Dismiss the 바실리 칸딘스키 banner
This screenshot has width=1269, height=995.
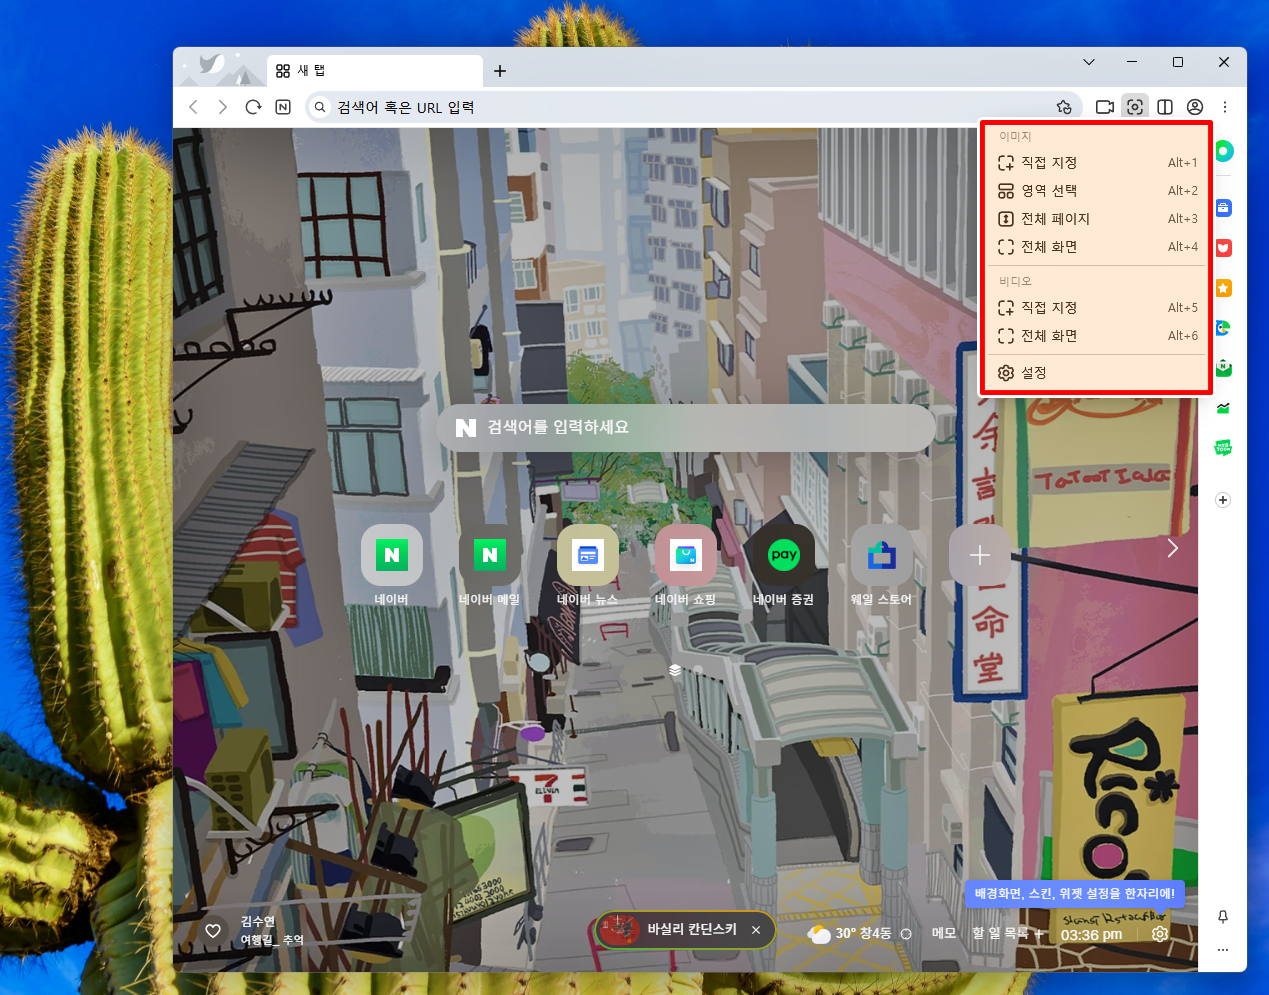[x=756, y=930]
